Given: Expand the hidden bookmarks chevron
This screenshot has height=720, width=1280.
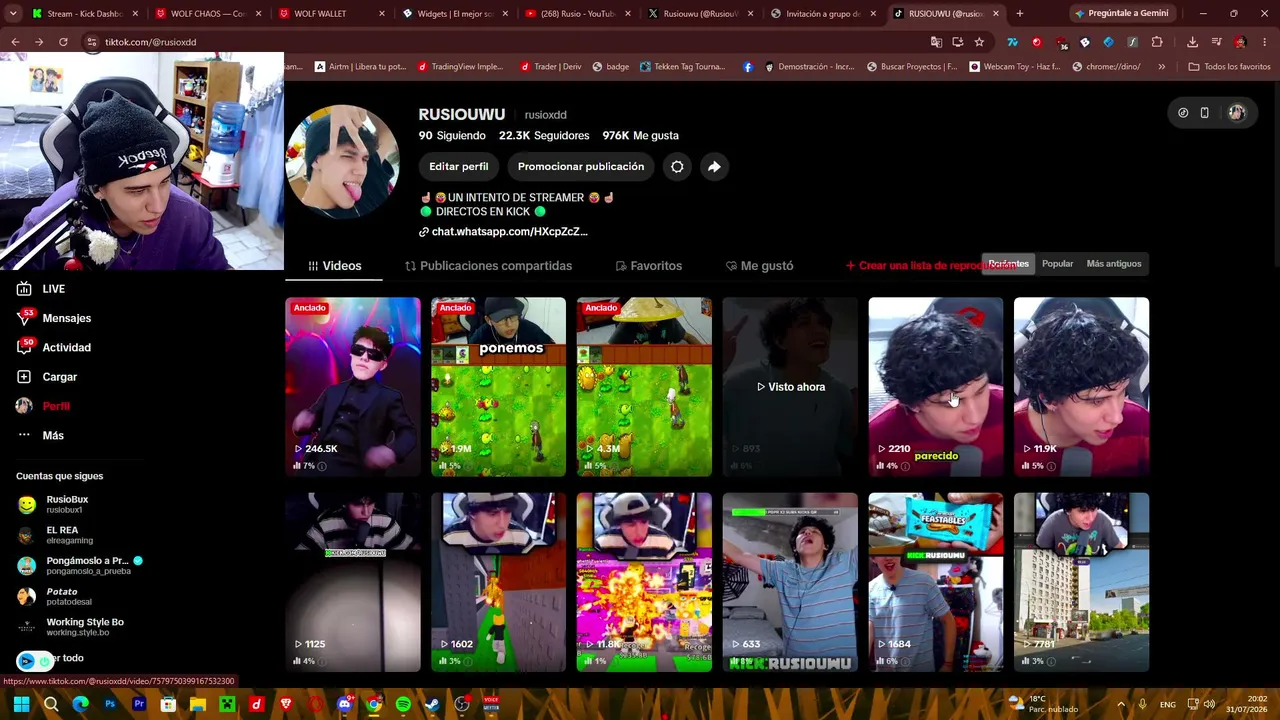Looking at the screenshot, I should point(1161,67).
